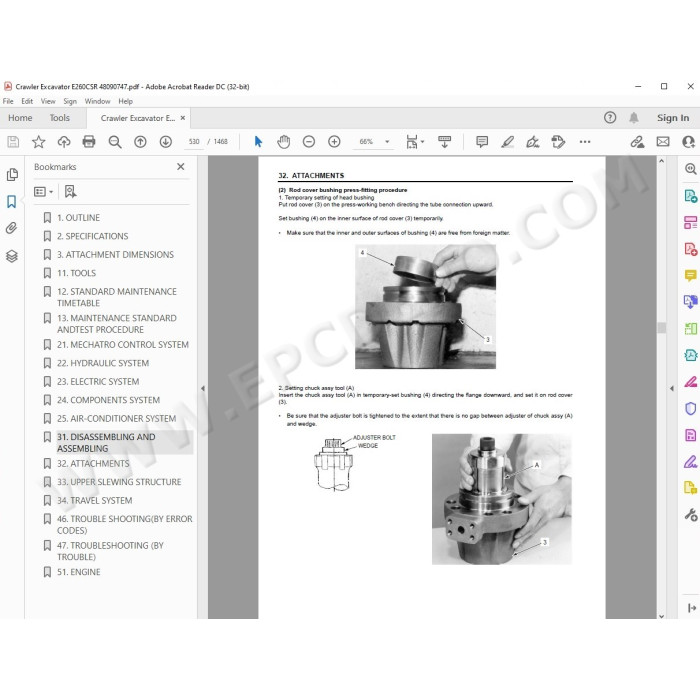Zoom in with plus icon
Image resolution: width=700 pixels, height=700 pixels.
click(x=334, y=142)
